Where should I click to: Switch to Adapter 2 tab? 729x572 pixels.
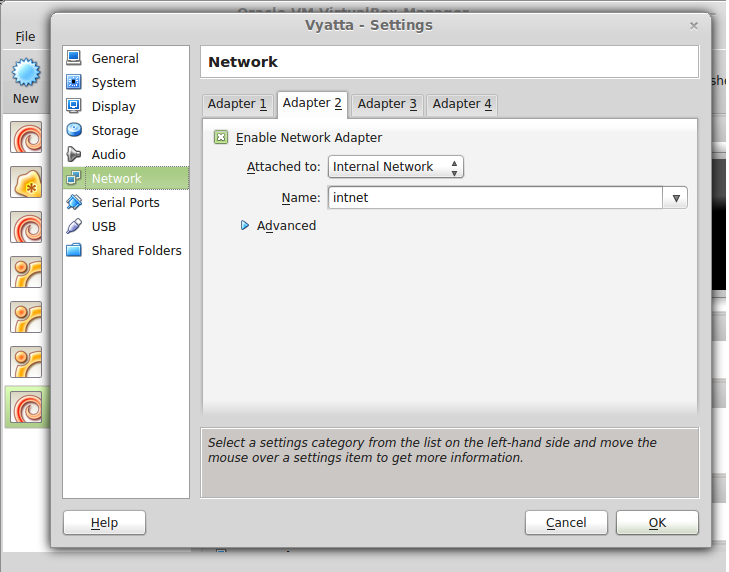tap(312, 103)
